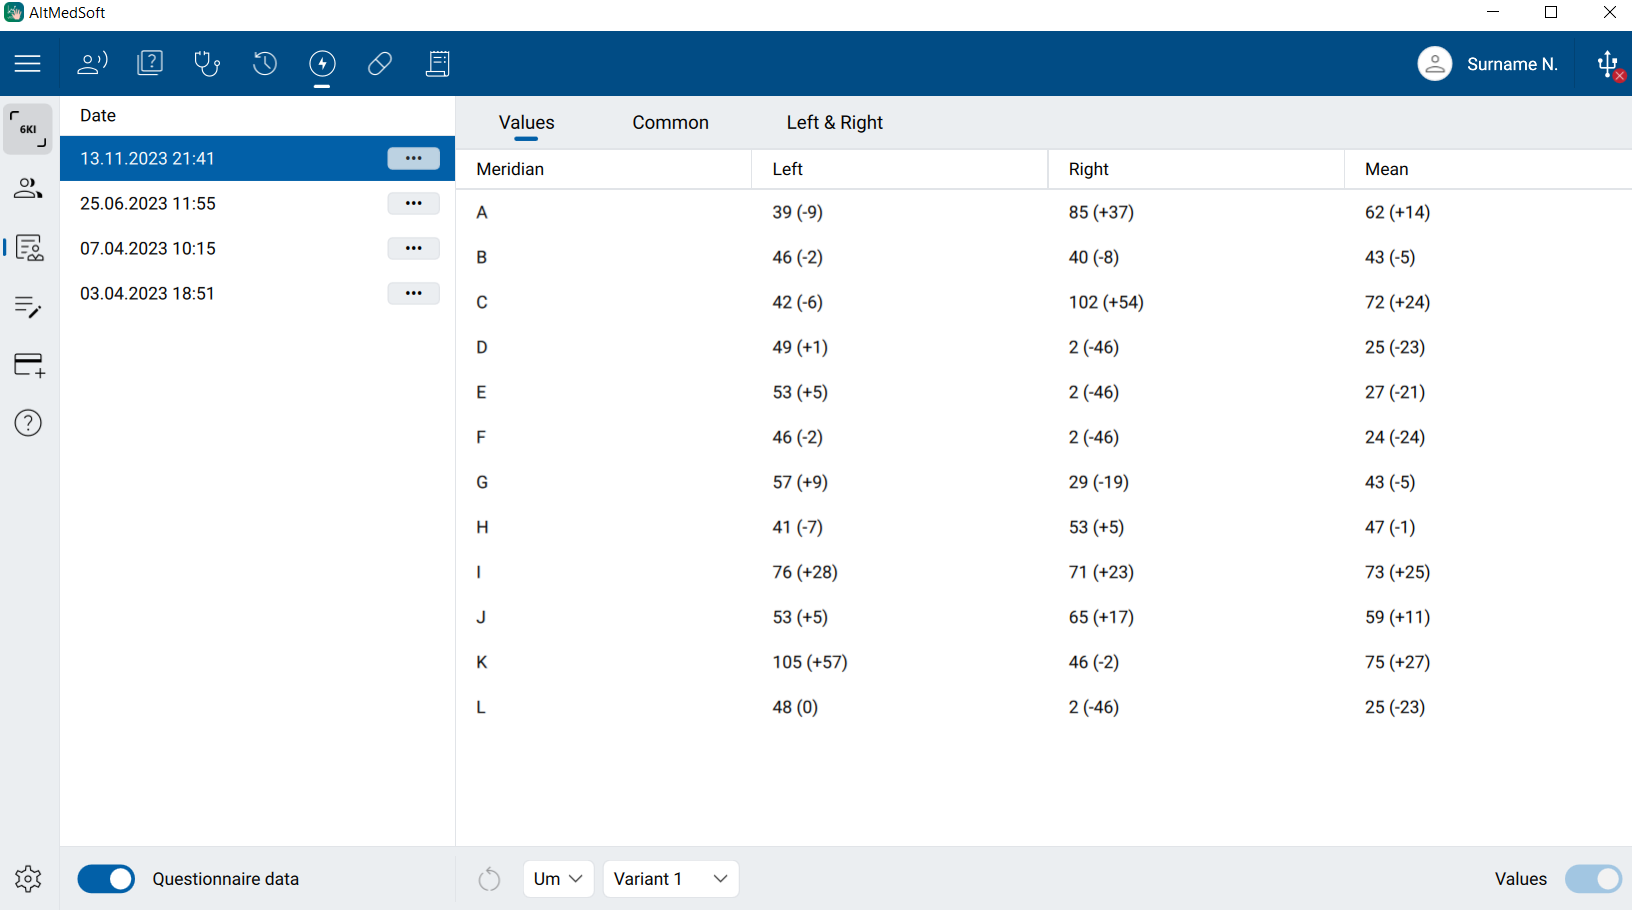Toggle the Values switch at bottom right

(x=1593, y=879)
